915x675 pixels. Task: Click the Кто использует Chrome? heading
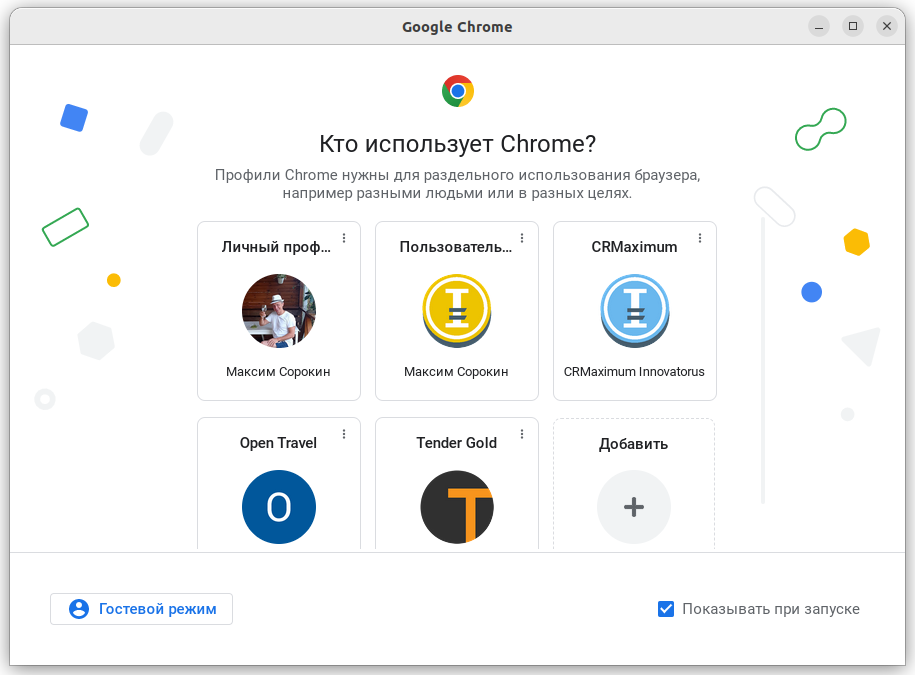tap(458, 144)
